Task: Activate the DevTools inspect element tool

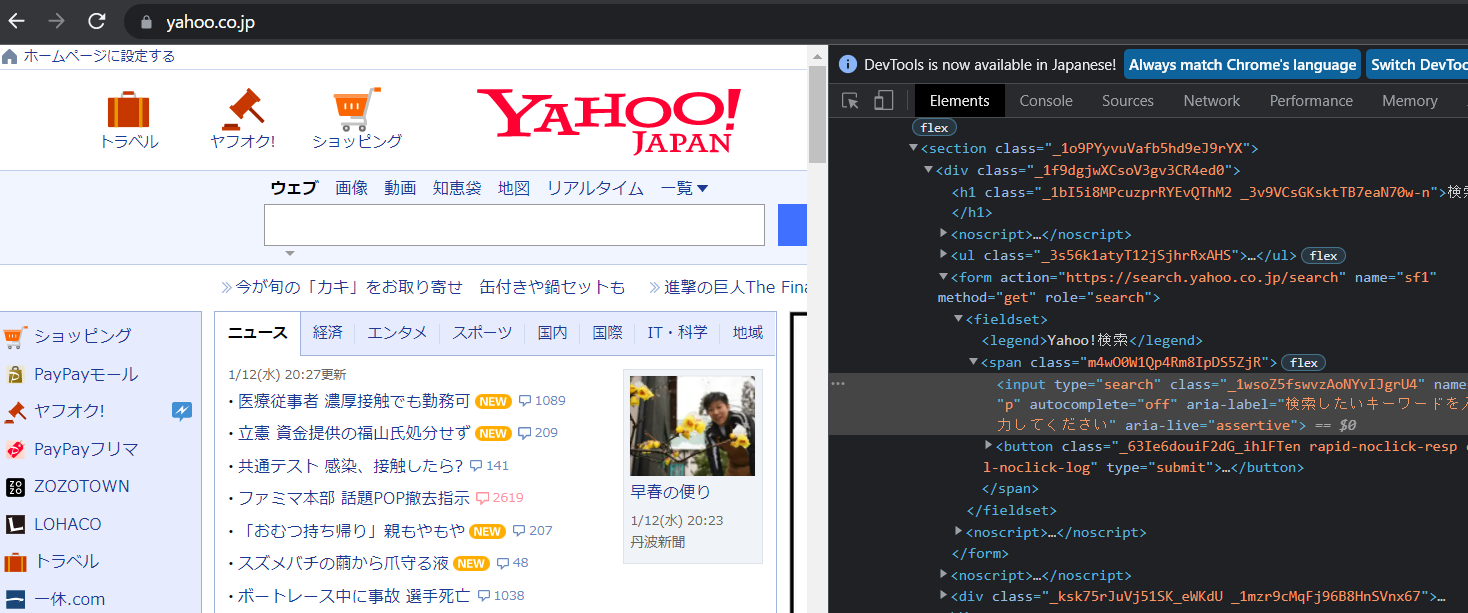Action: pyautogui.click(x=851, y=101)
